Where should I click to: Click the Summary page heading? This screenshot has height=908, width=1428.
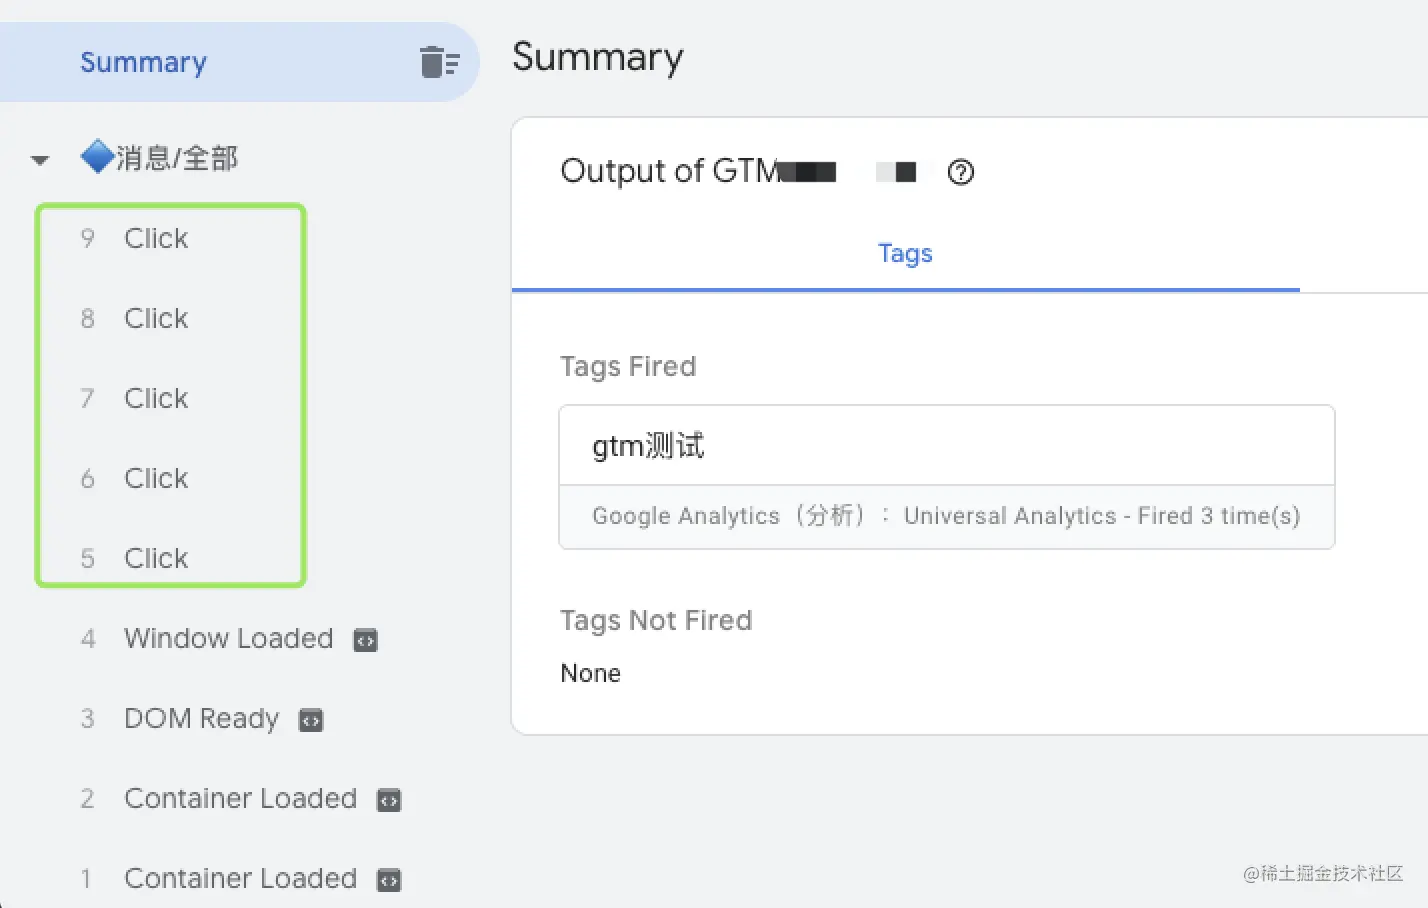coord(598,58)
